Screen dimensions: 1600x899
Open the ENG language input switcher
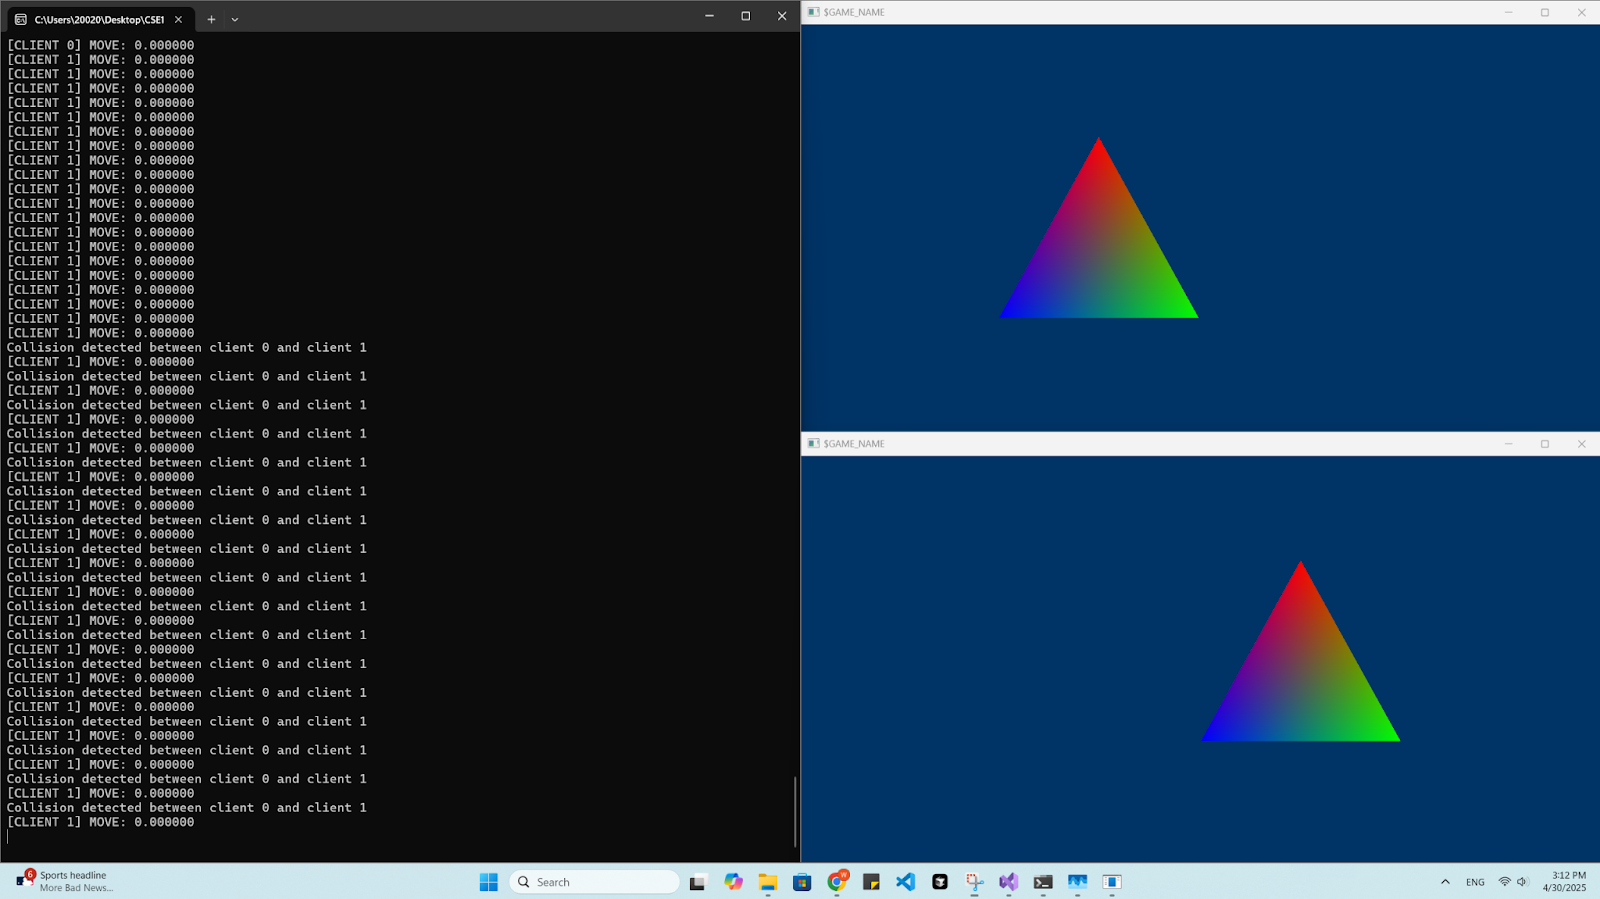click(1475, 882)
